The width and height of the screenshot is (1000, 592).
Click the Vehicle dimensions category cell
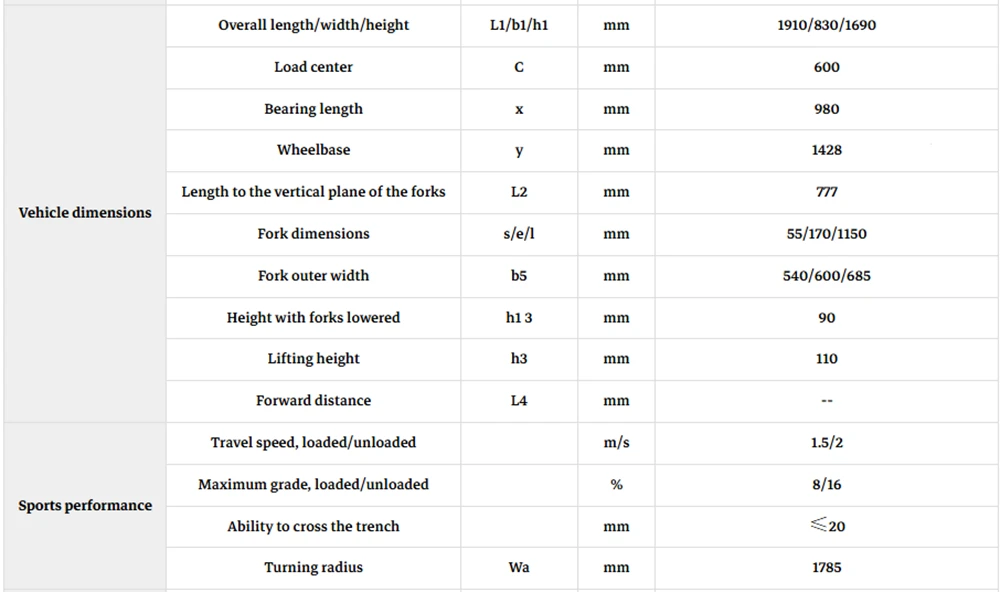(x=85, y=213)
